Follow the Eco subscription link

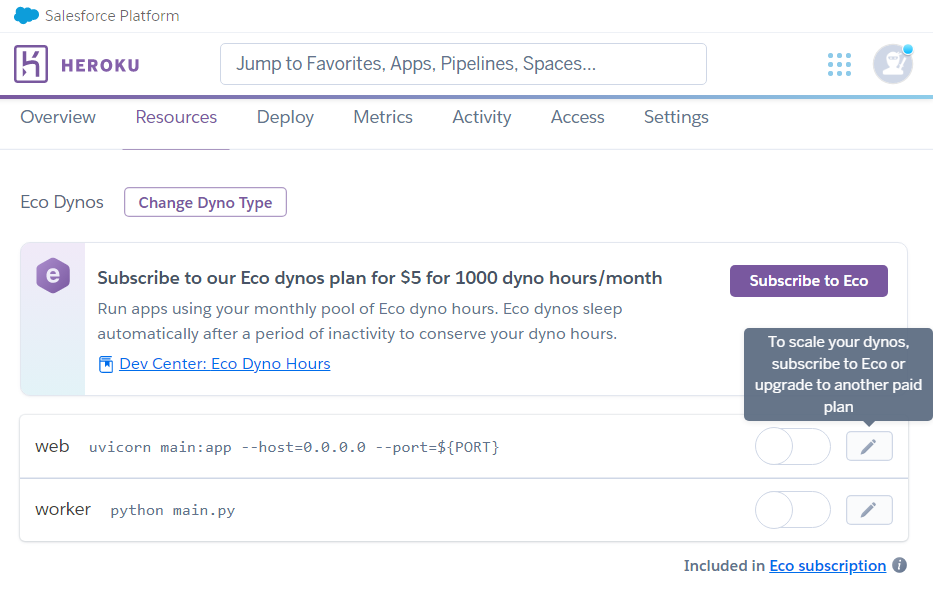point(828,565)
